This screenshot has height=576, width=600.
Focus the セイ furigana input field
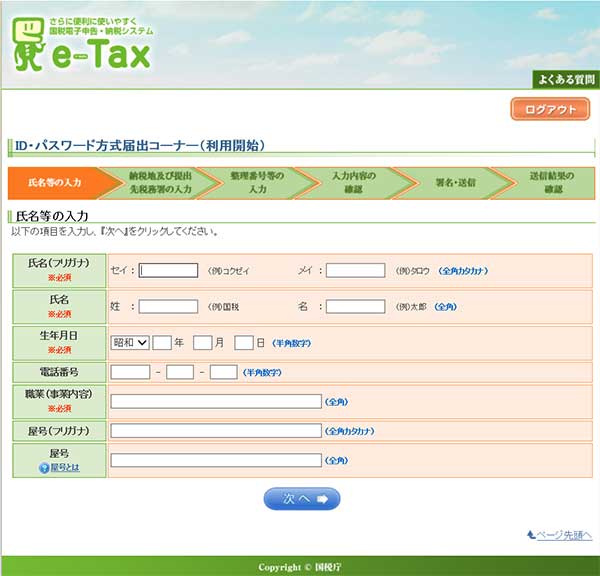[x=169, y=270]
